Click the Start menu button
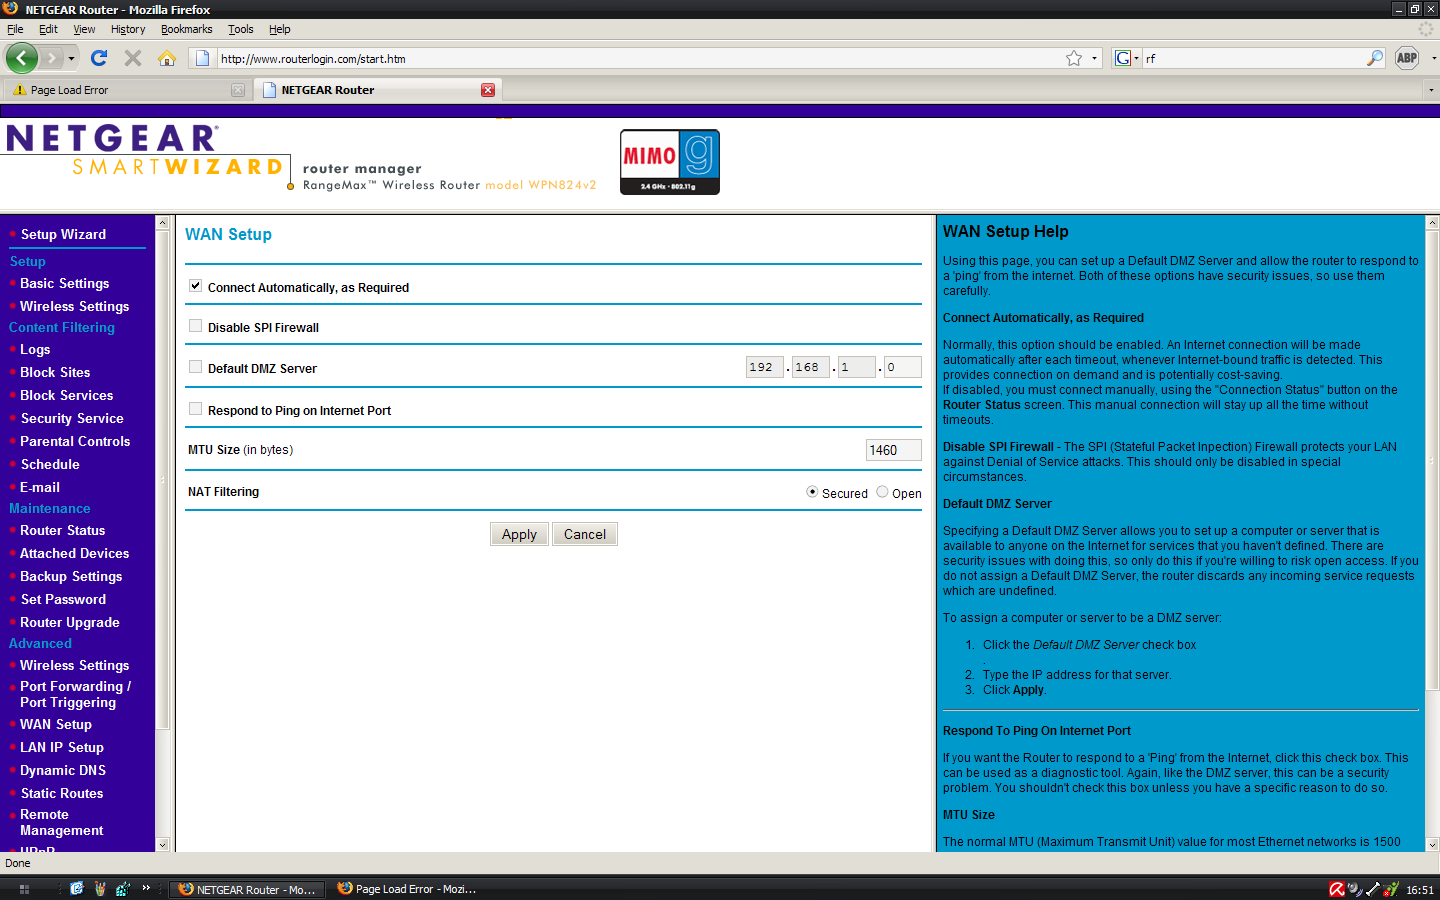 (x=24, y=889)
